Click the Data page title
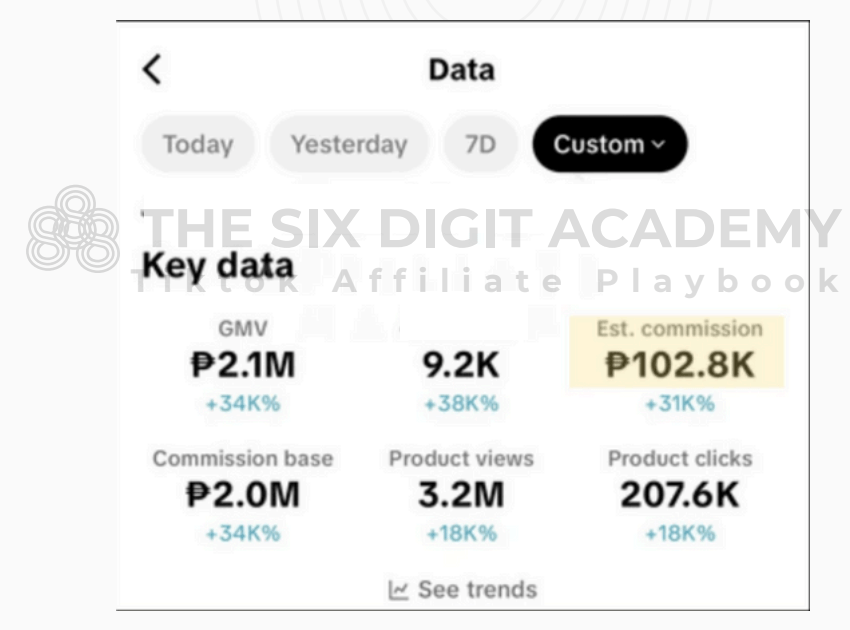 coord(461,70)
